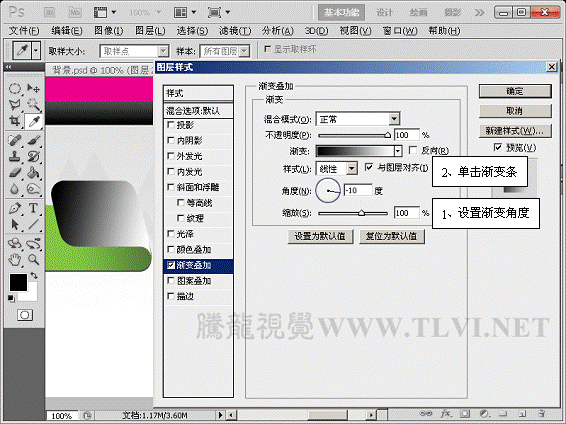Viewport: 566px width, 424px height.
Task: Enable 显示取样环 show sampling ring
Action: click(x=267, y=48)
